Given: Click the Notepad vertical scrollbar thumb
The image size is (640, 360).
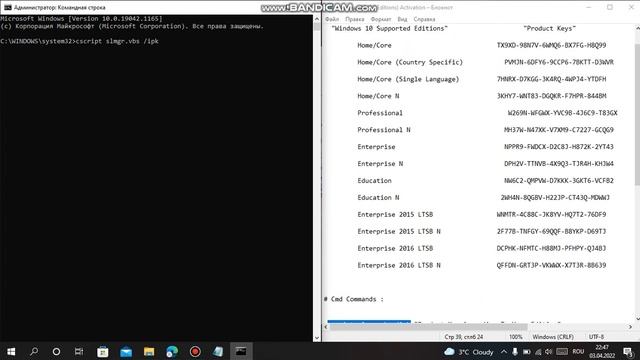Looking at the screenshot, I should 638,114.
